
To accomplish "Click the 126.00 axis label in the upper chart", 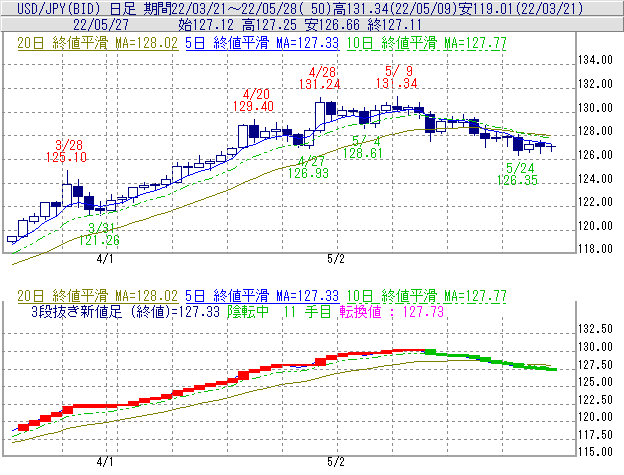I will tap(595, 155).
